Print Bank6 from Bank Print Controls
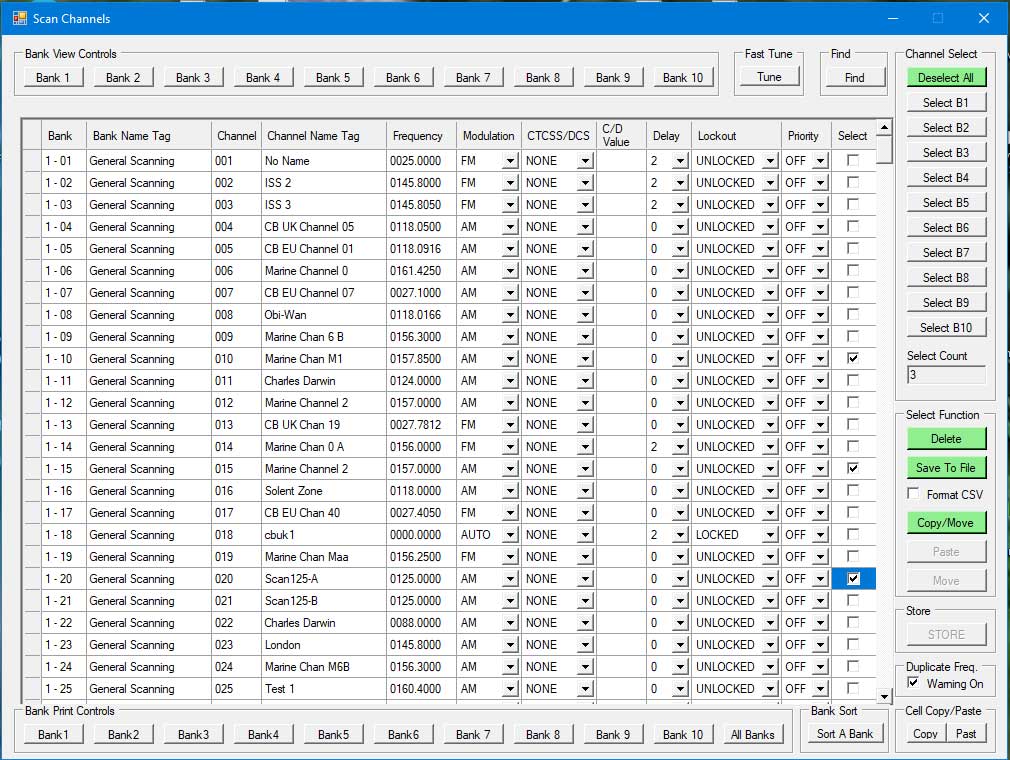The width and height of the screenshot is (1010, 760). coord(403,735)
